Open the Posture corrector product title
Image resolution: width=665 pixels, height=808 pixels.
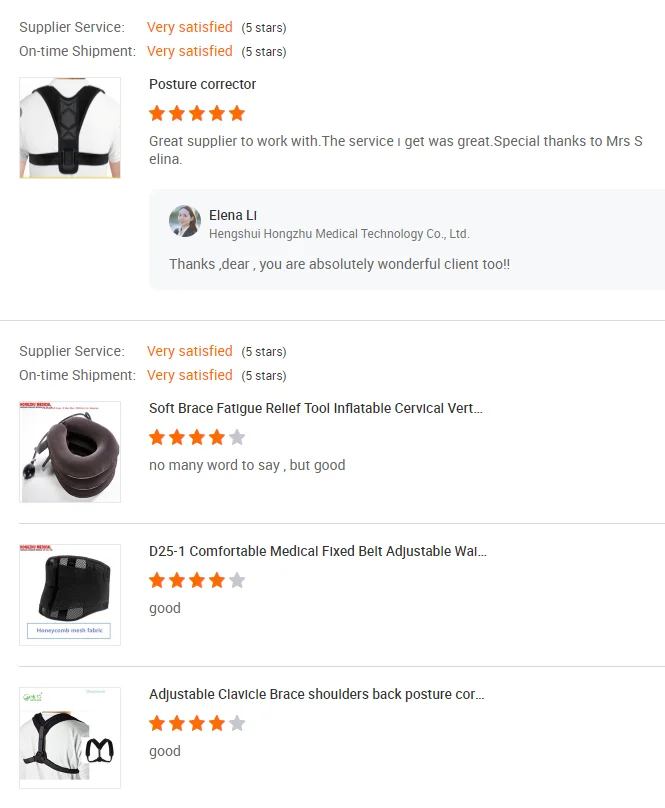202,84
